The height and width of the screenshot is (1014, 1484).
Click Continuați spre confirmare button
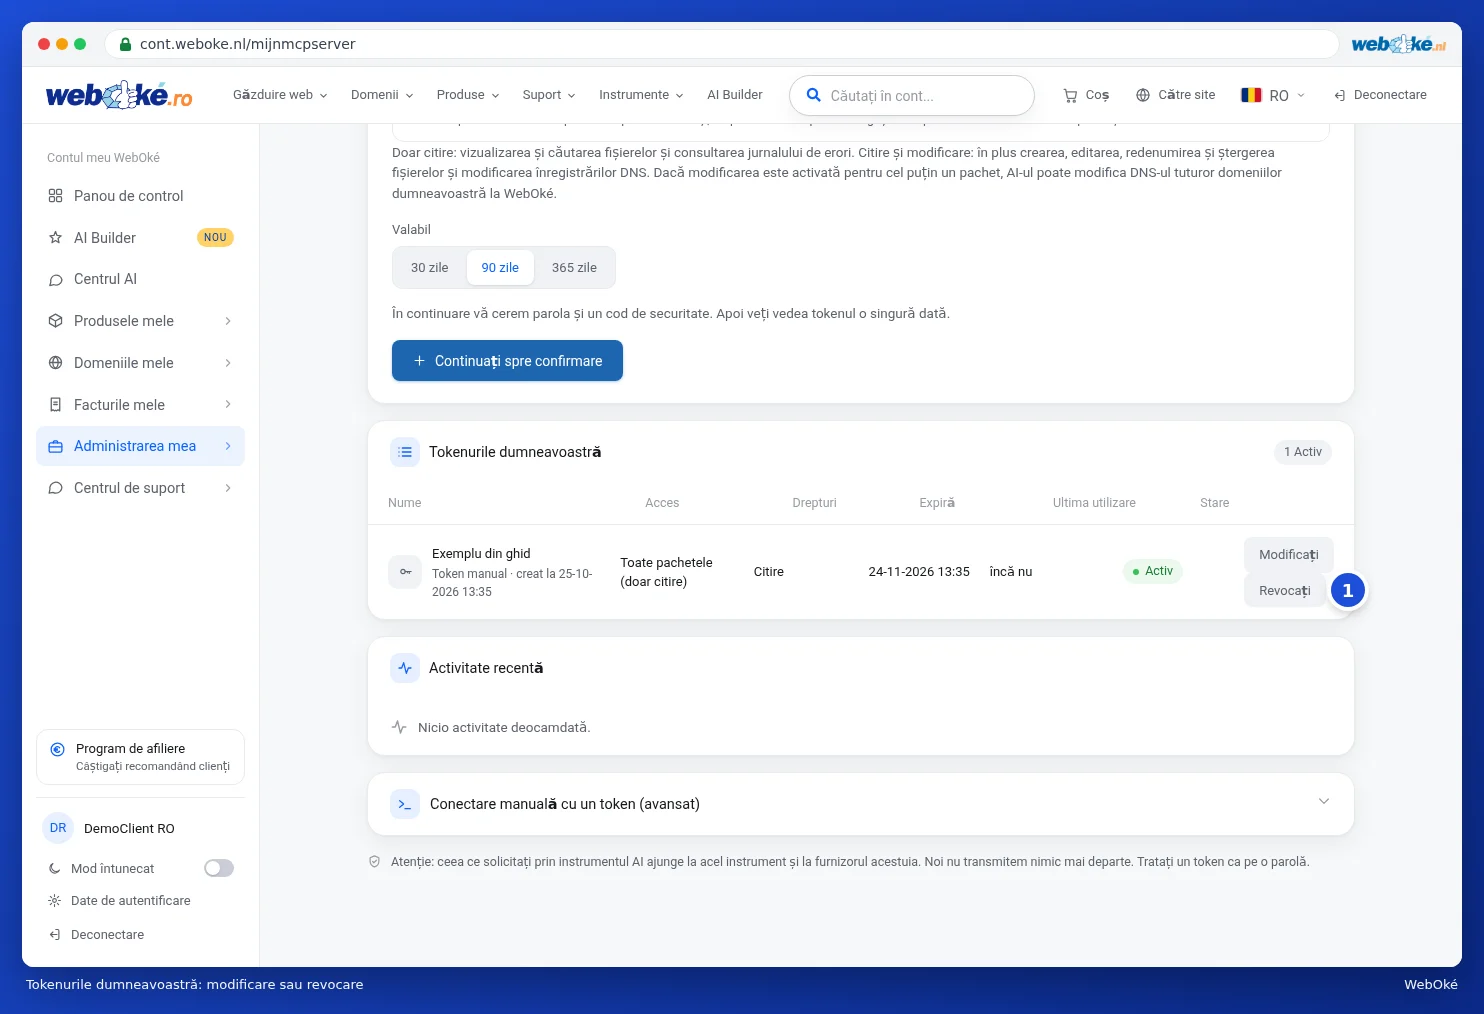click(507, 361)
